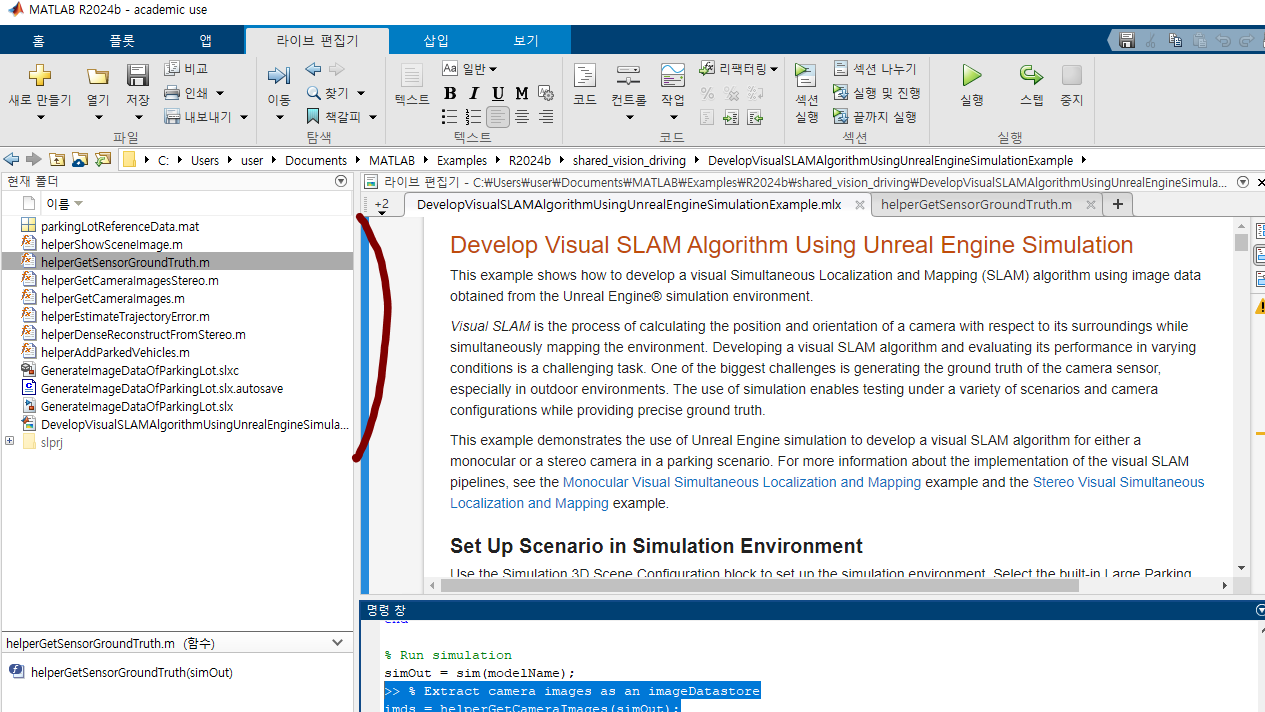Select helperShowSceneImage.m in file list

tap(112, 244)
